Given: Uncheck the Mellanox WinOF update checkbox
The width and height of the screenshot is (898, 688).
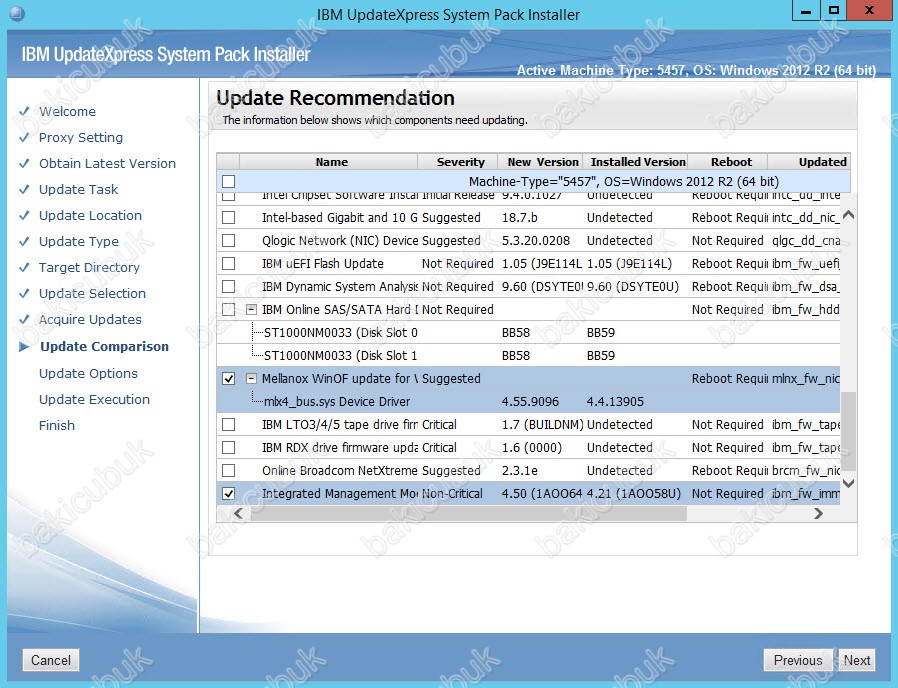Looking at the screenshot, I should (x=229, y=379).
